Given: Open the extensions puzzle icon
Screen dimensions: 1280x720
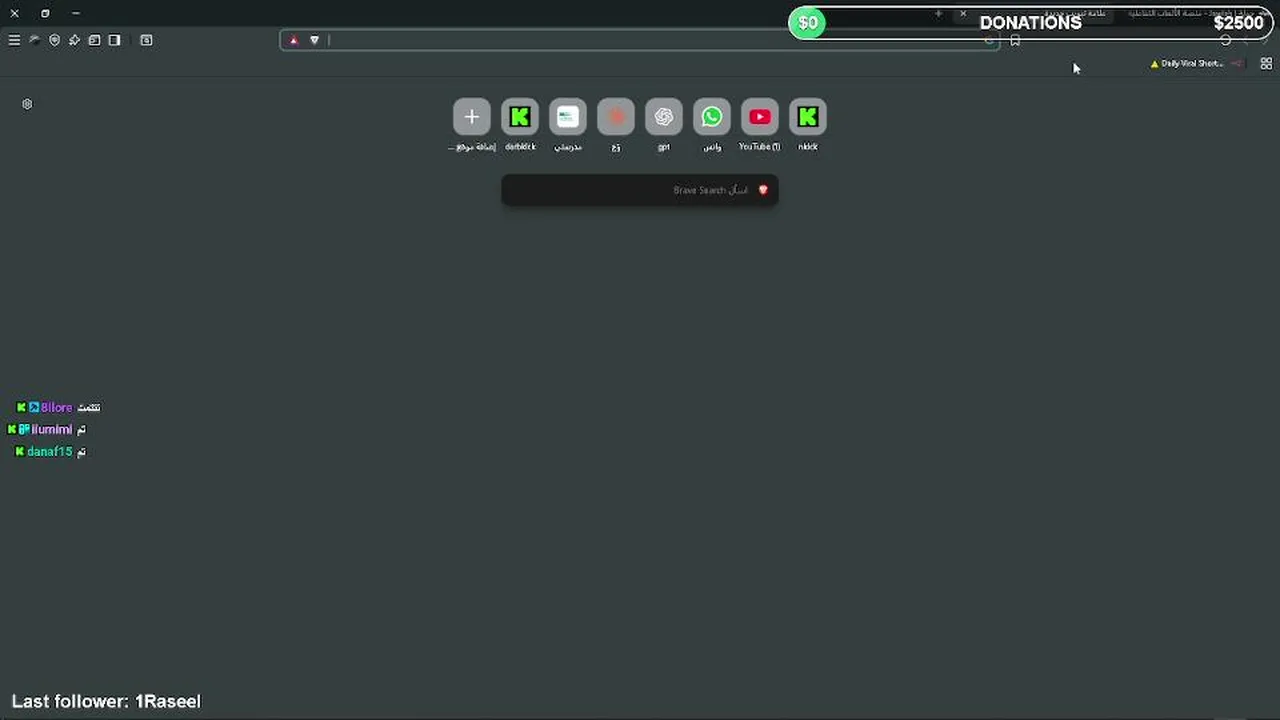Looking at the screenshot, I should point(74,40).
